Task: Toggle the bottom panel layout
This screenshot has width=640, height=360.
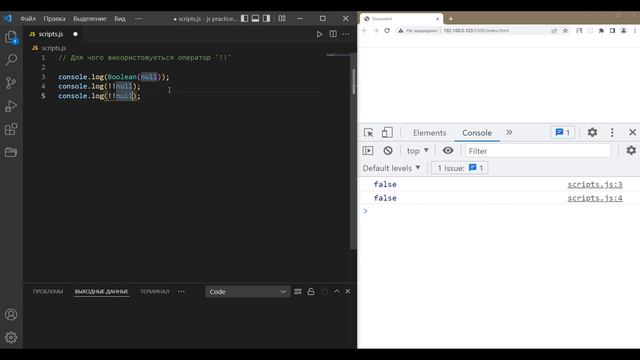Action: point(256,18)
